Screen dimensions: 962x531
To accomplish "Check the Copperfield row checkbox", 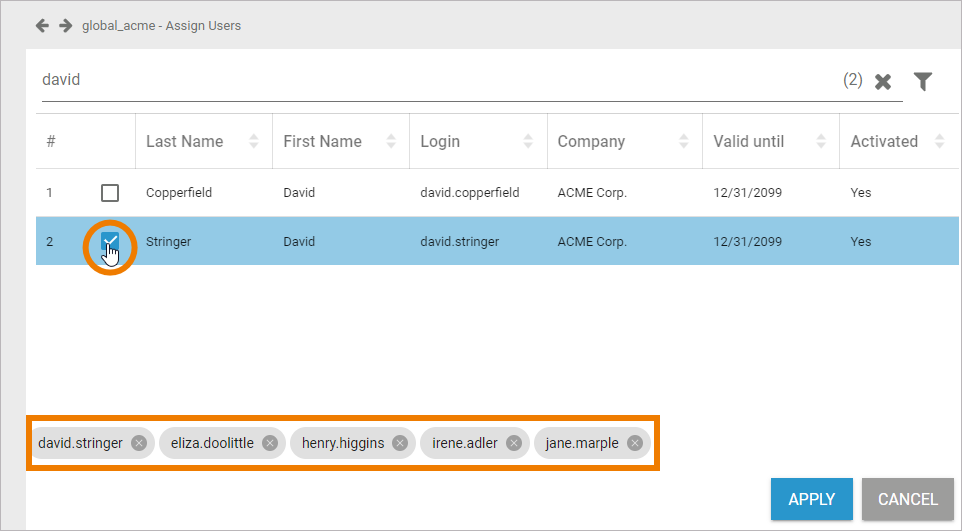I will tap(110, 193).
